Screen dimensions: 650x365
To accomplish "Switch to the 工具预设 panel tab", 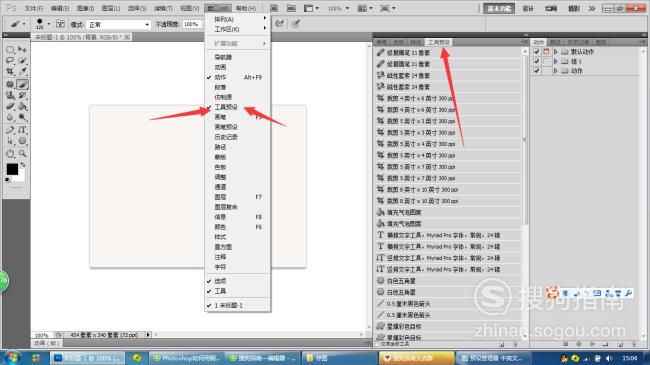I will (439, 42).
